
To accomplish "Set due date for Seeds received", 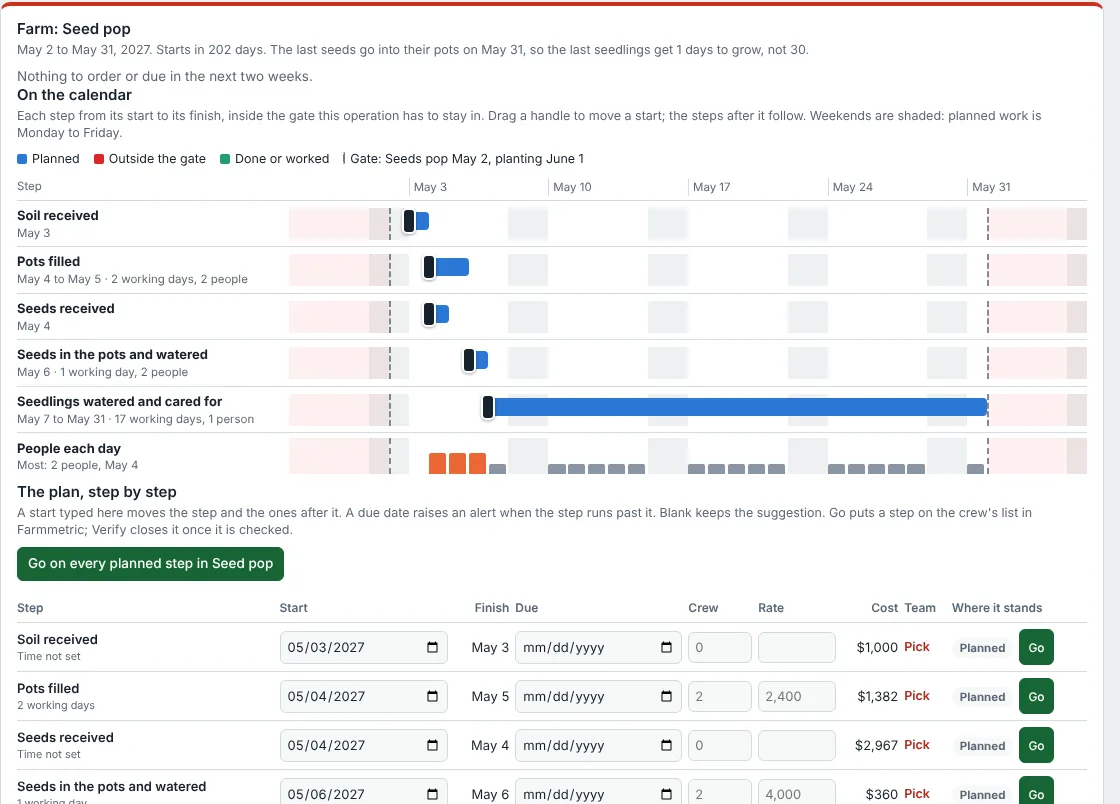I will click(x=598, y=745).
